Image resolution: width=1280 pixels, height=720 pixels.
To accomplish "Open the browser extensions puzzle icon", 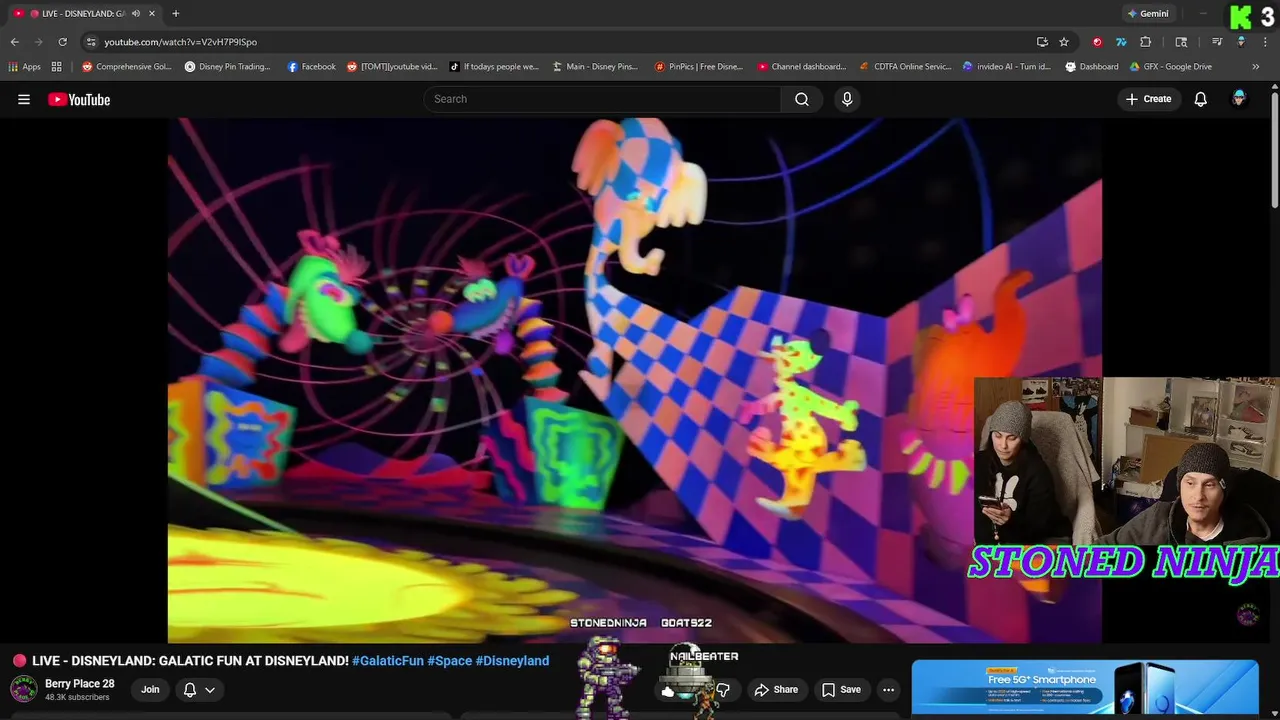I will [x=1146, y=42].
